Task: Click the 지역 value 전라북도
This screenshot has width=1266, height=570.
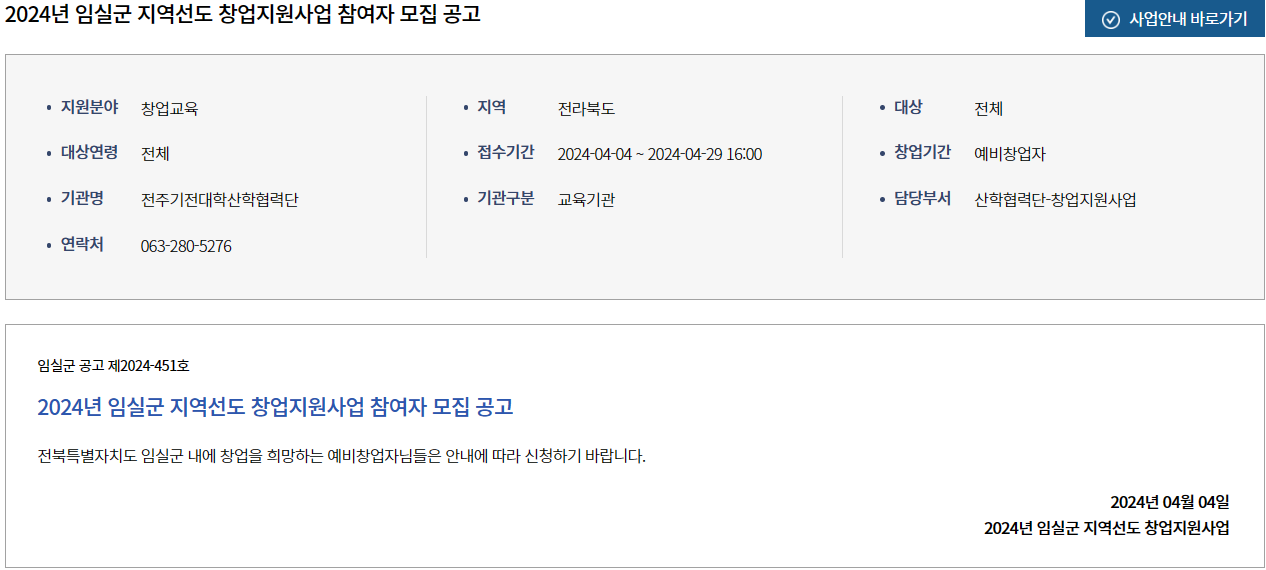Action: [586, 108]
